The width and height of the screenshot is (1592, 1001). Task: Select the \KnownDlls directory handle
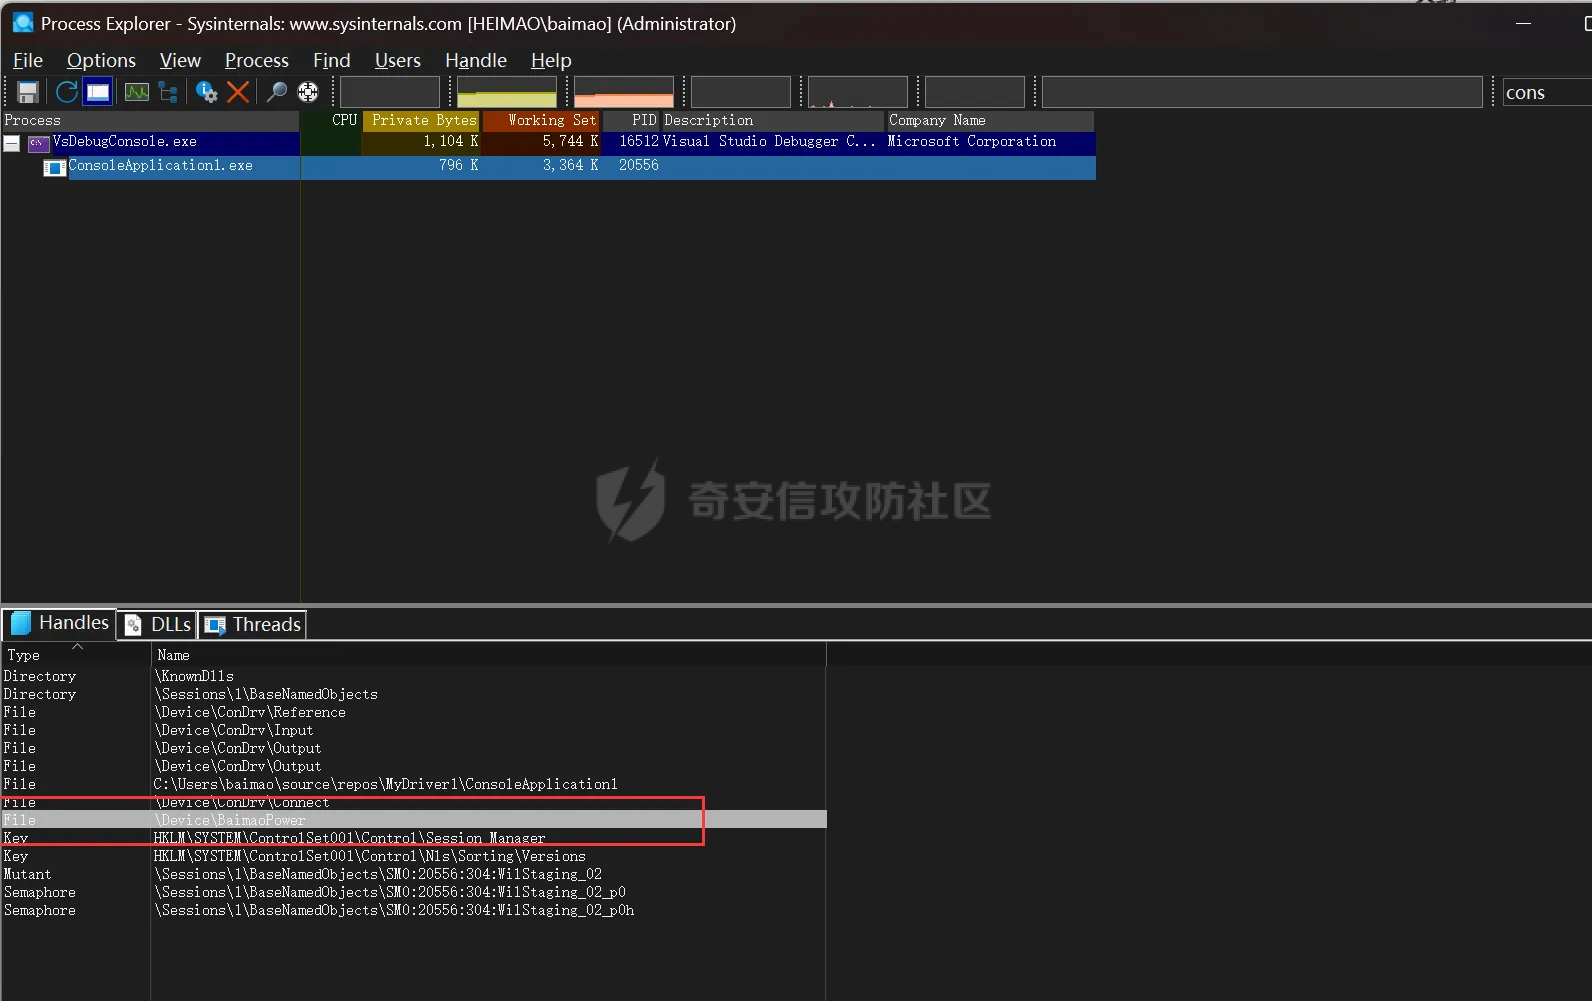coord(414,676)
